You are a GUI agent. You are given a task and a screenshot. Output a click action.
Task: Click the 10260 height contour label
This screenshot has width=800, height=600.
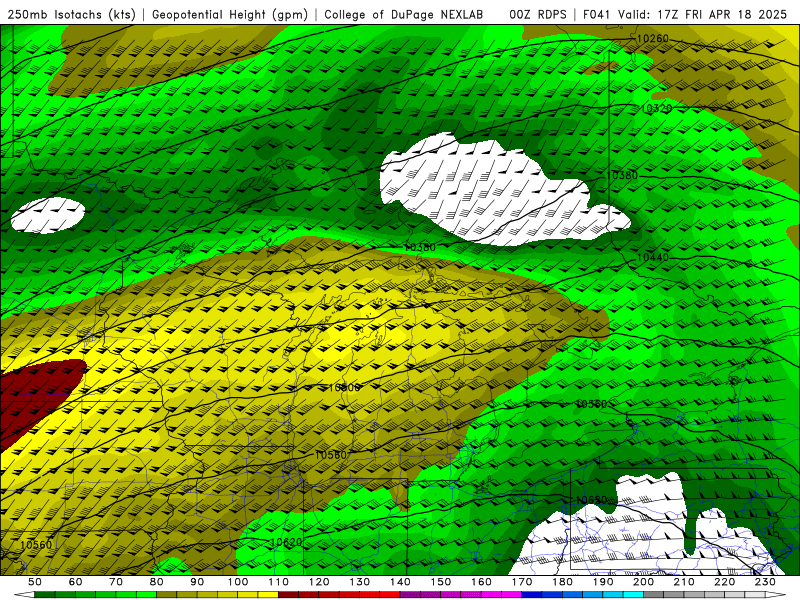click(x=653, y=38)
